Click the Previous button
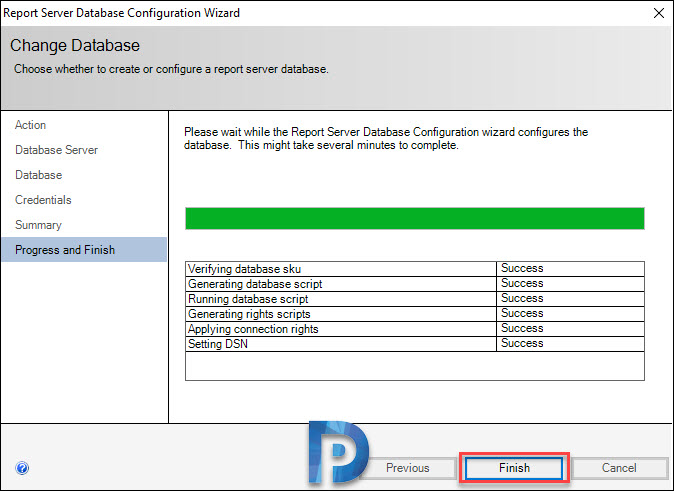674x491 pixels. click(408, 468)
